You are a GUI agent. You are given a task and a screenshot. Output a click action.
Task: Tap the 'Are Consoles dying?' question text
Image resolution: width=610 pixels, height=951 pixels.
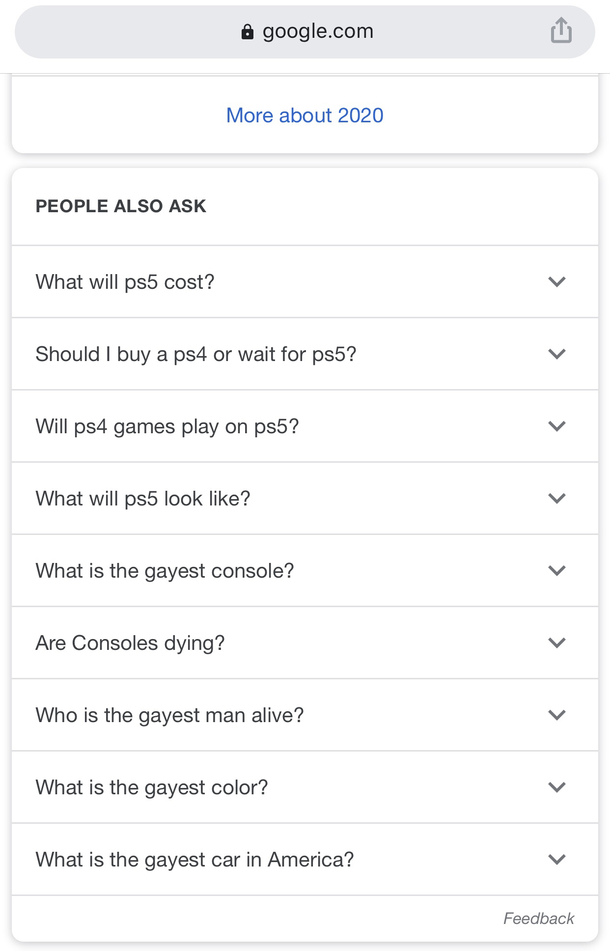pyautogui.click(x=130, y=643)
